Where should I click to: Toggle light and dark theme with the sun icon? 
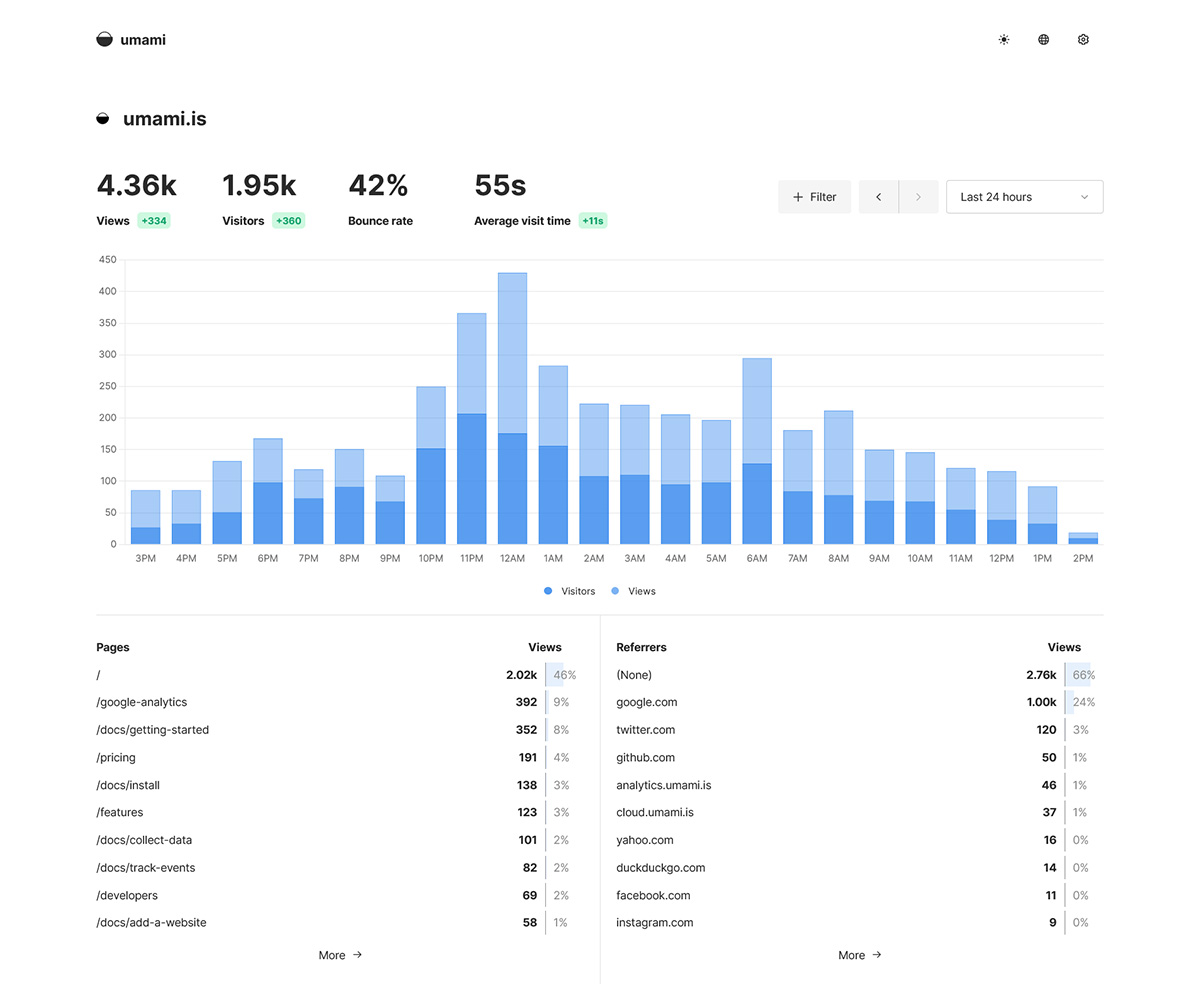click(x=1003, y=39)
